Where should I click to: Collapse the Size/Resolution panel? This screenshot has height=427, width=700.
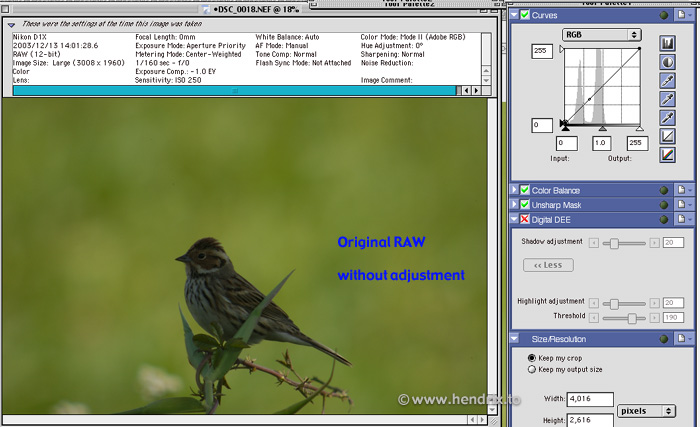tap(514, 339)
